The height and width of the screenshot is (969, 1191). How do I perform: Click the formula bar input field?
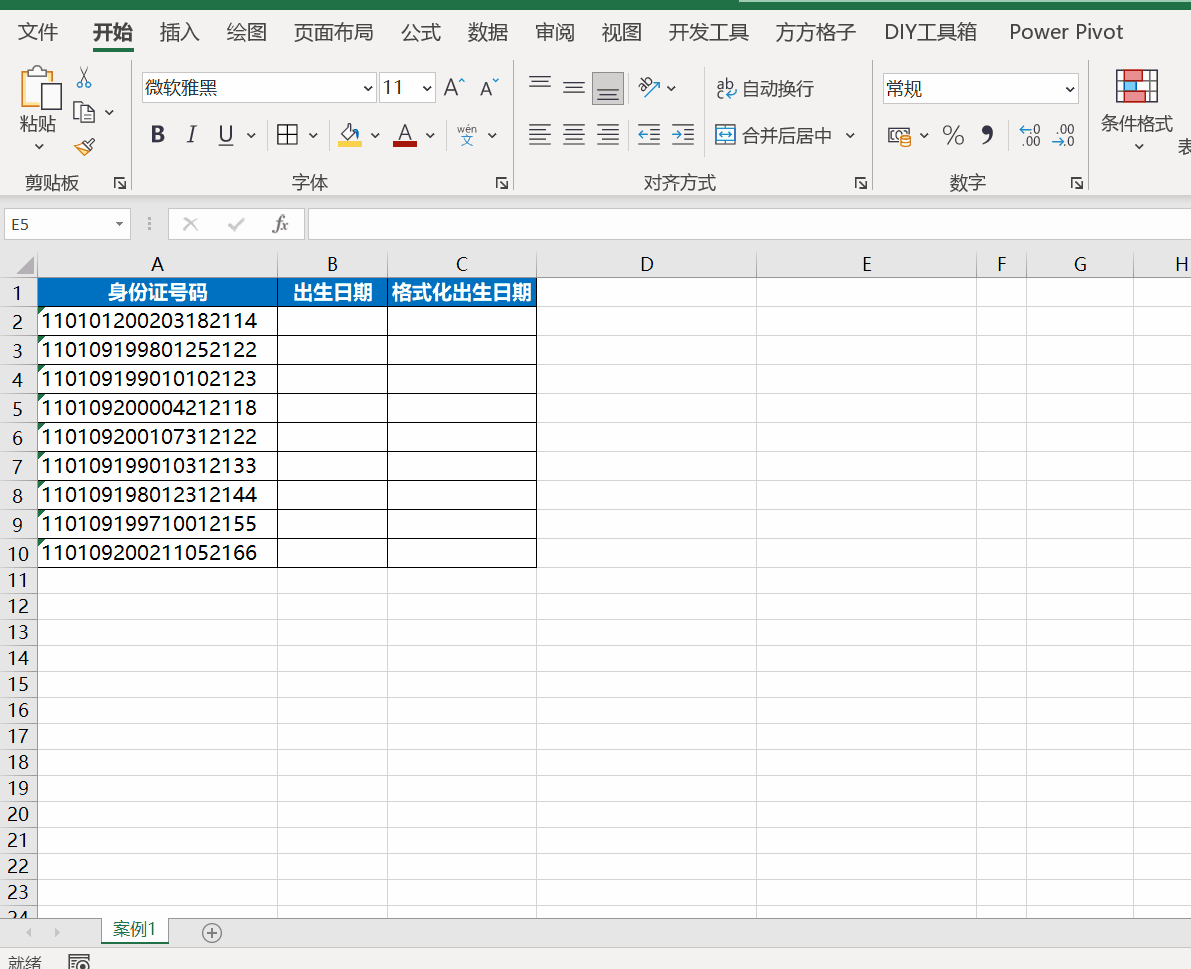[749, 224]
